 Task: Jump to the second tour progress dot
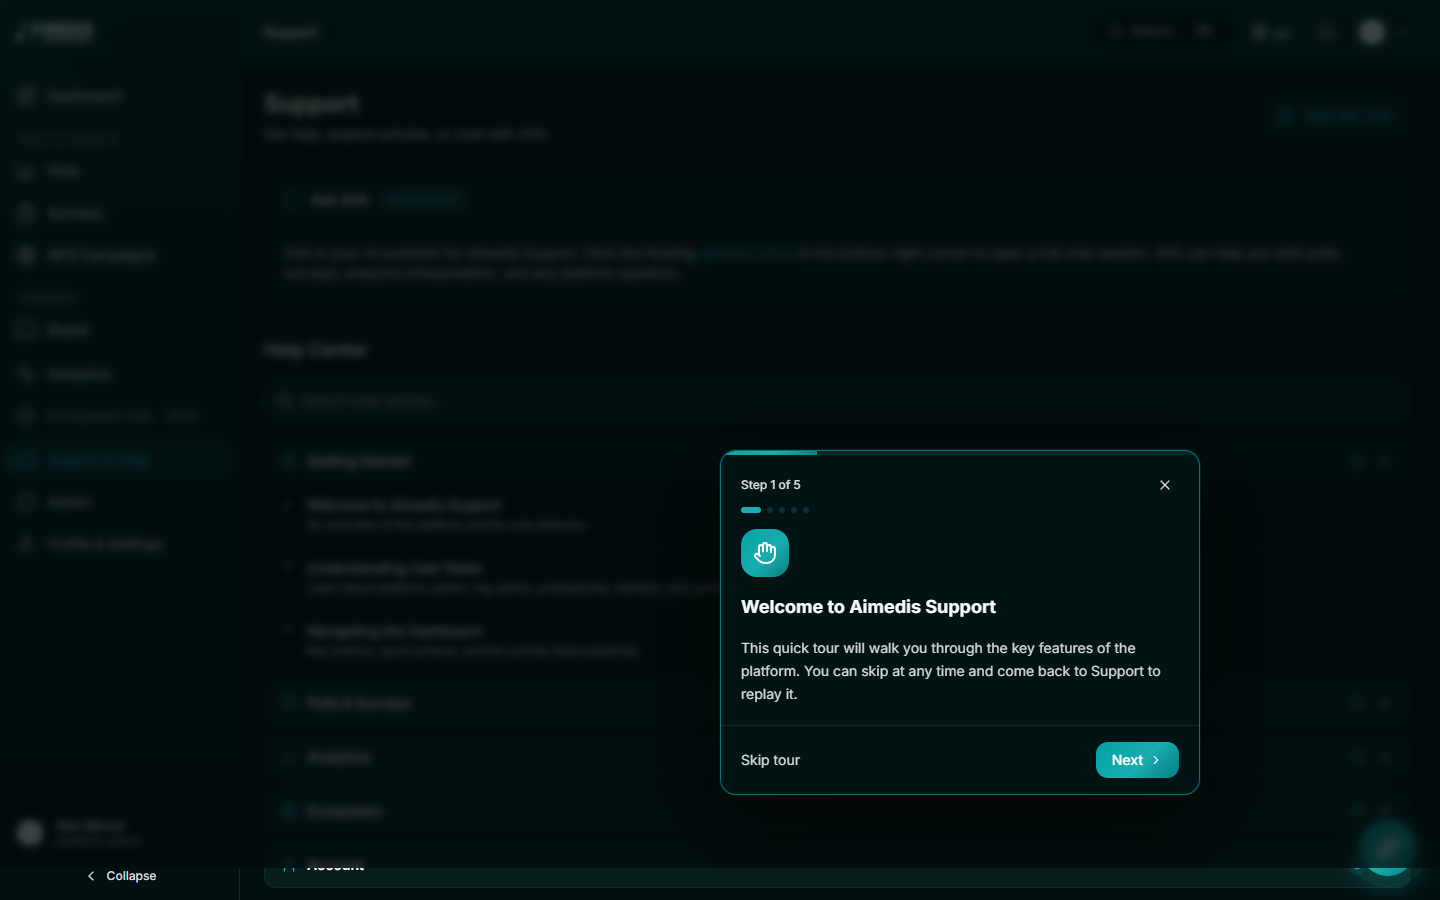click(x=770, y=510)
